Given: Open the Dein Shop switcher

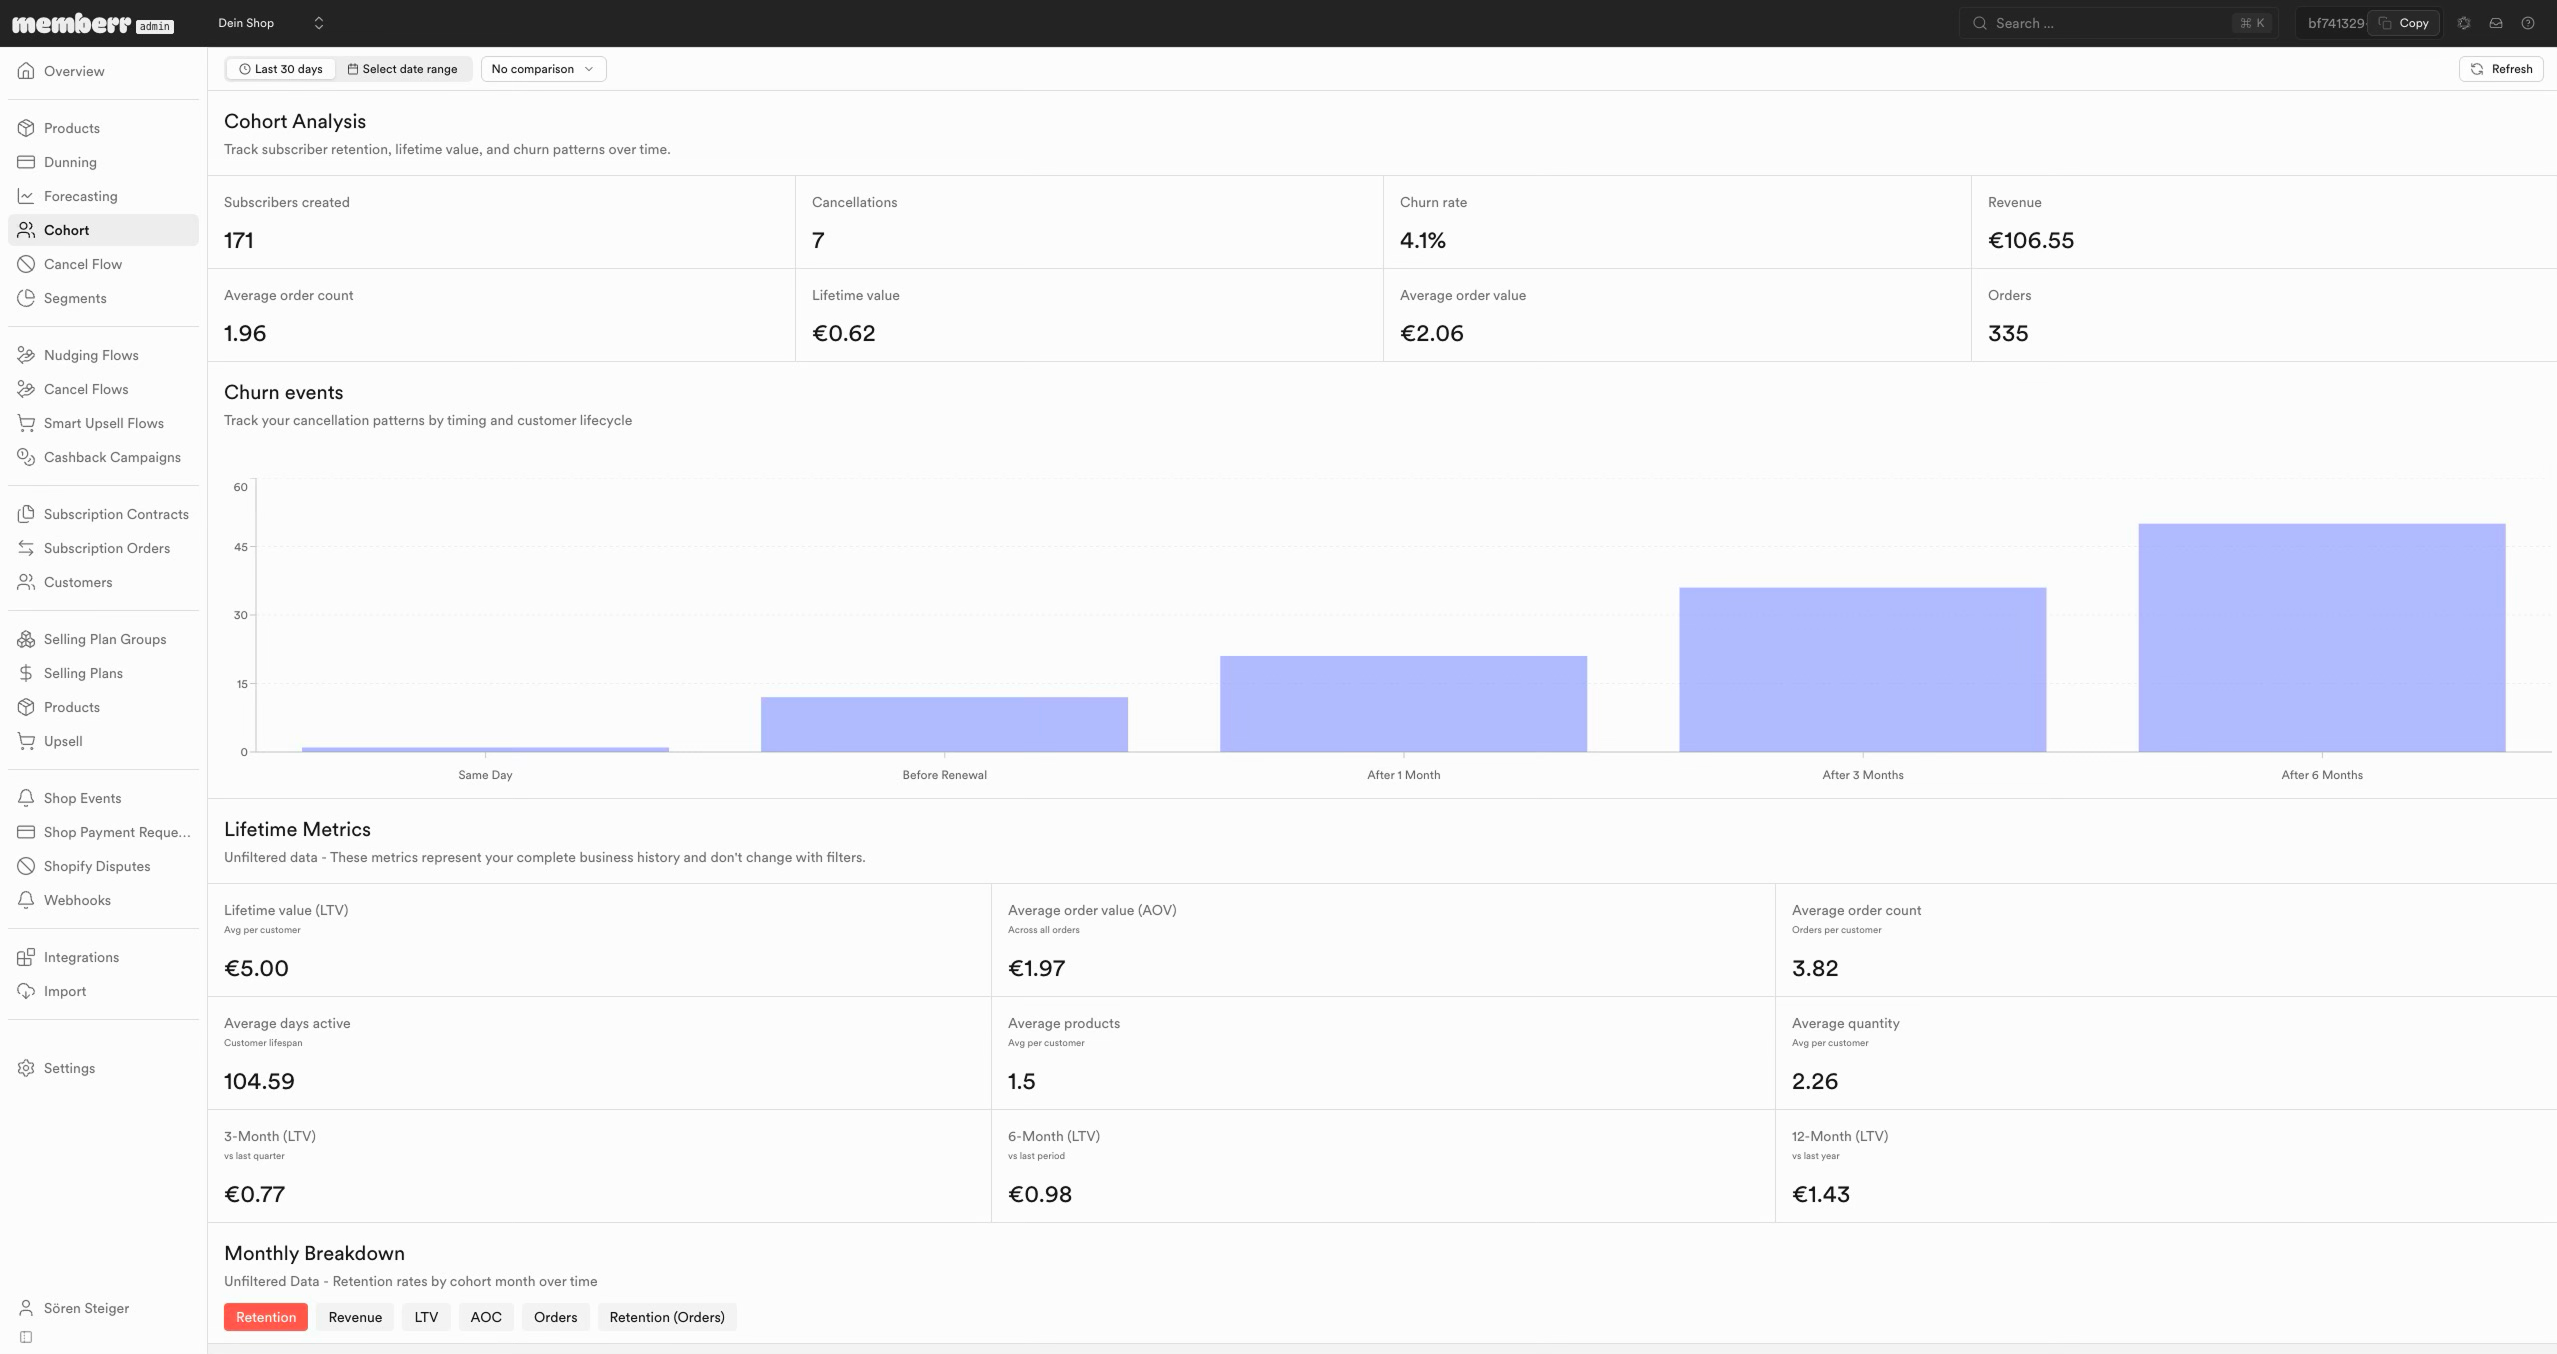Looking at the screenshot, I should tap(270, 23).
